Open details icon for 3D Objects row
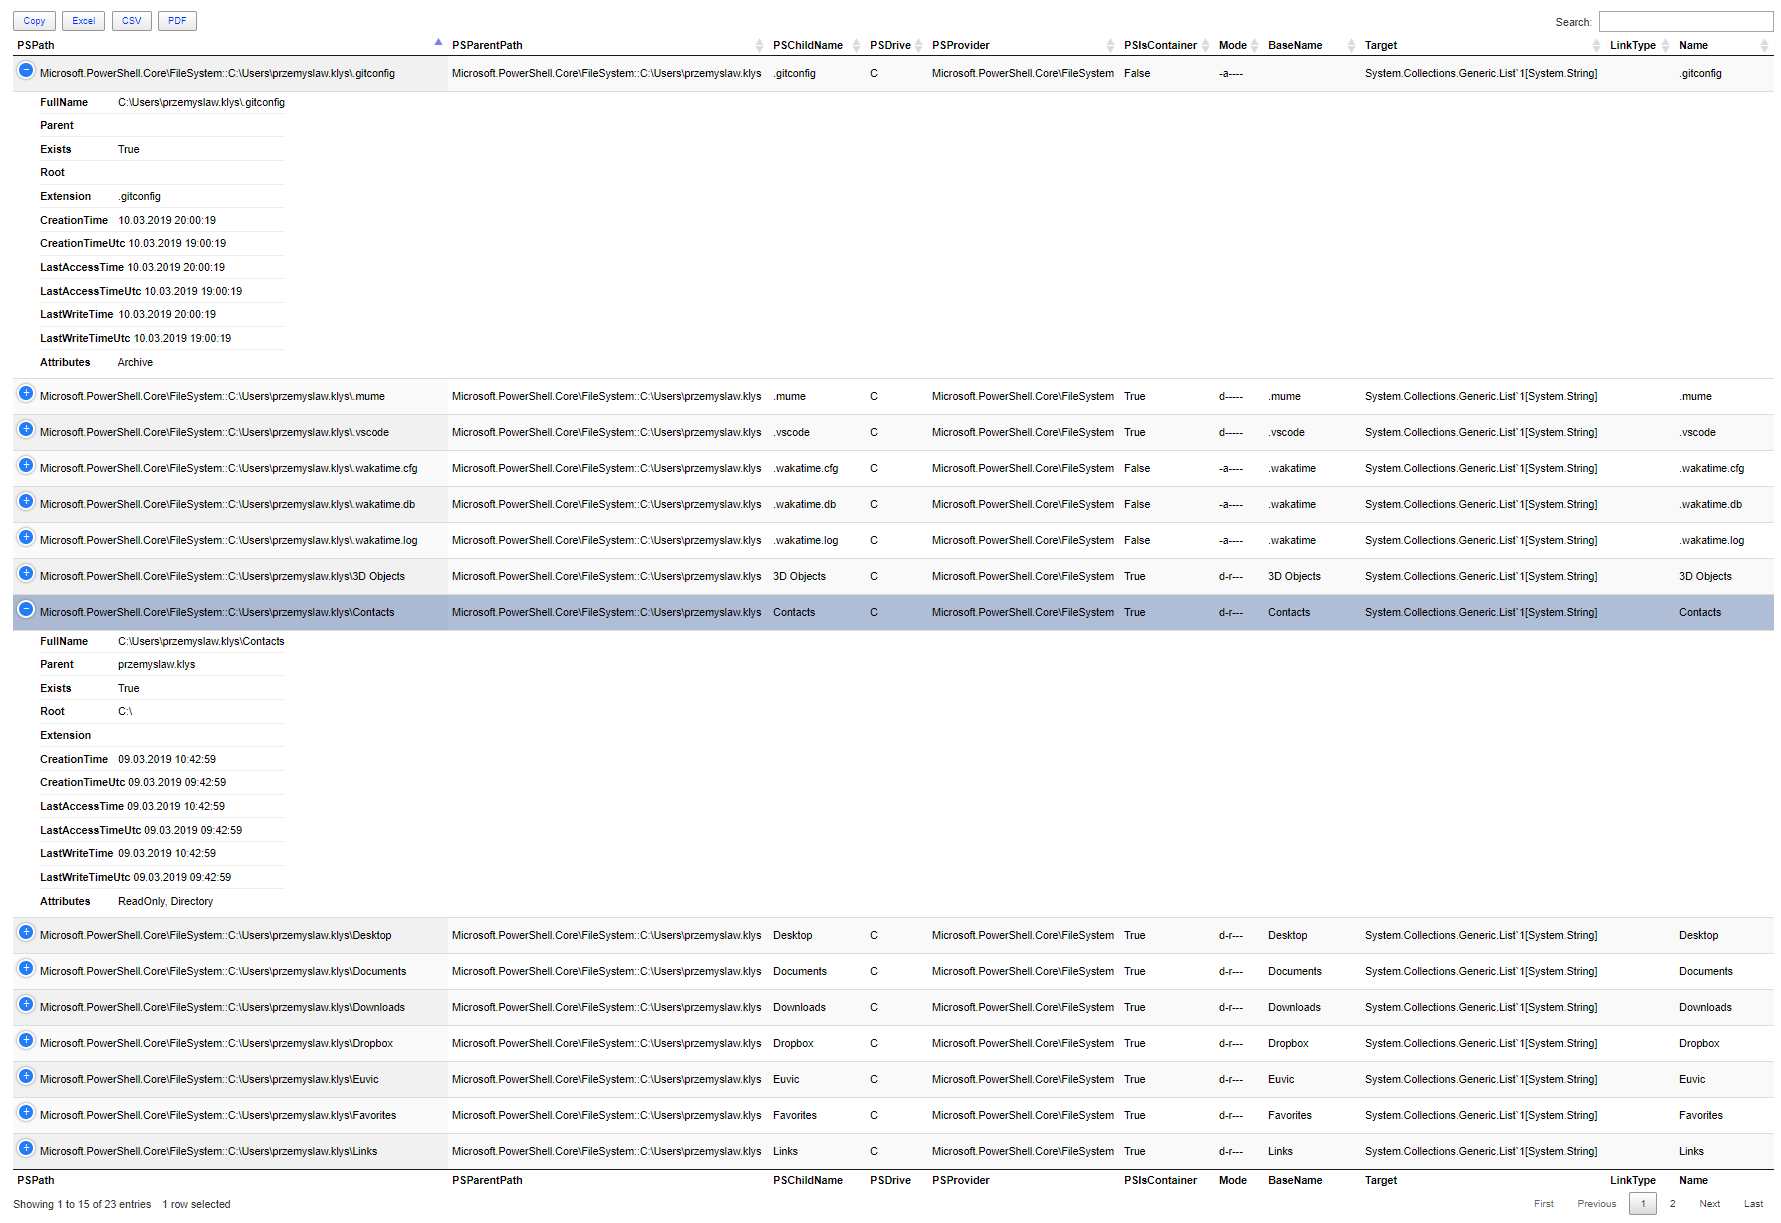The height and width of the screenshot is (1223, 1781). pyautogui.click(x=26, y=574)
